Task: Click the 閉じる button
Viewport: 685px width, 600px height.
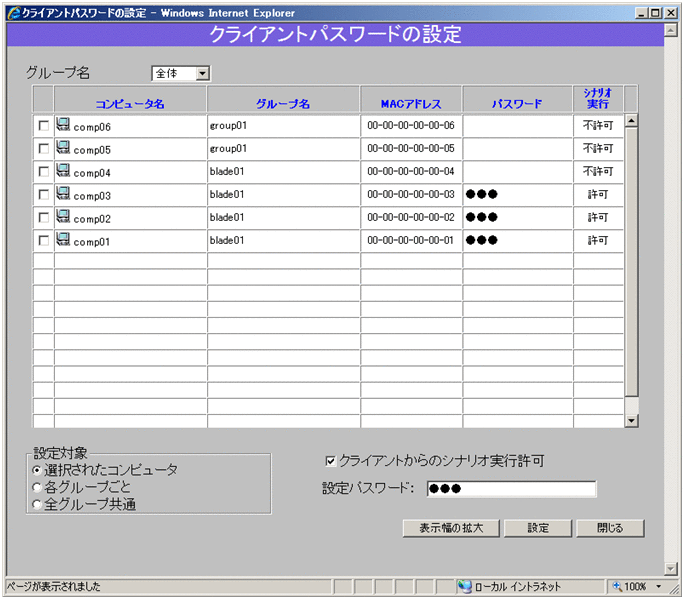Action: click(610, 528)
